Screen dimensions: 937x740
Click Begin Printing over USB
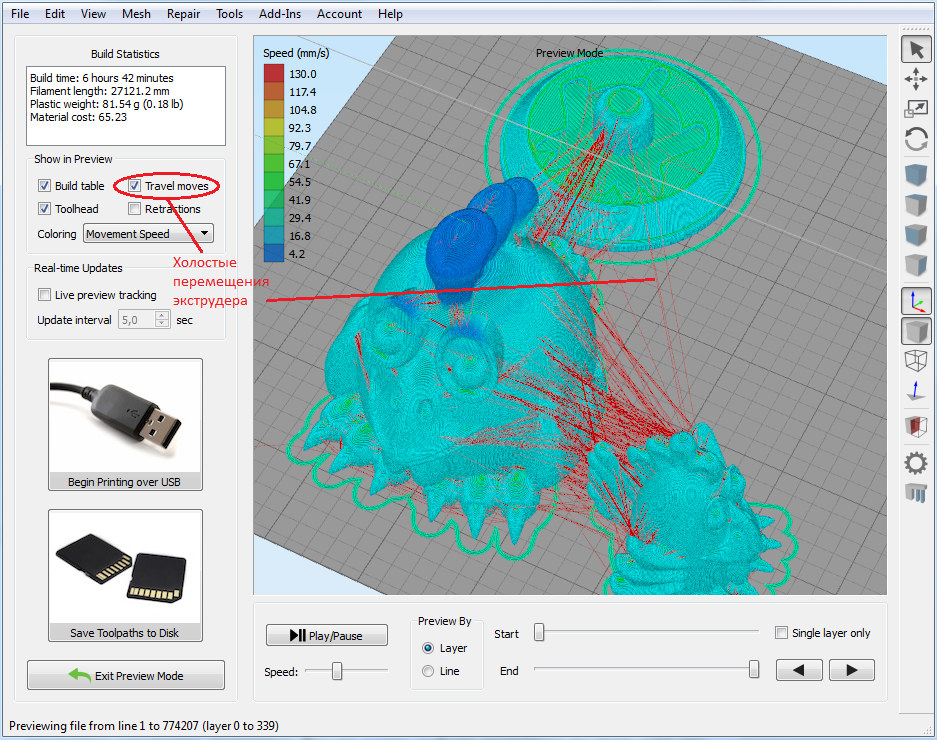125,424
